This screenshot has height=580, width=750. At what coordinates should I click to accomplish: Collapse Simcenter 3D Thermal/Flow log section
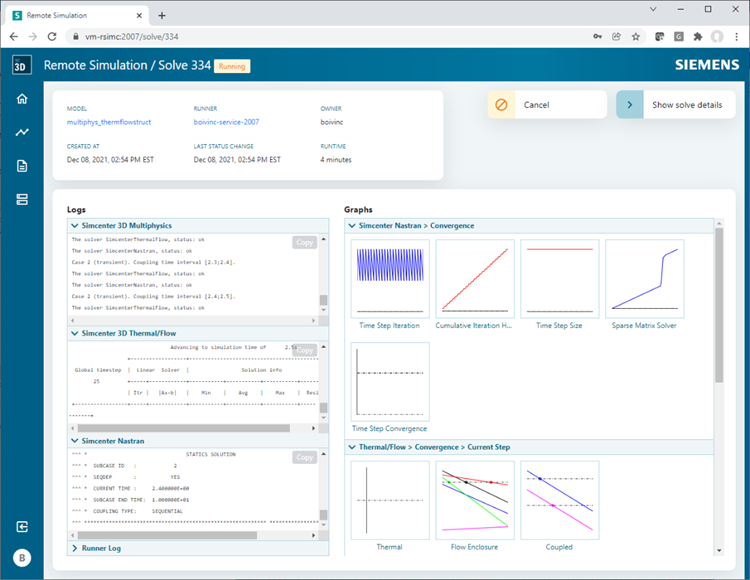tap(75, 333)
